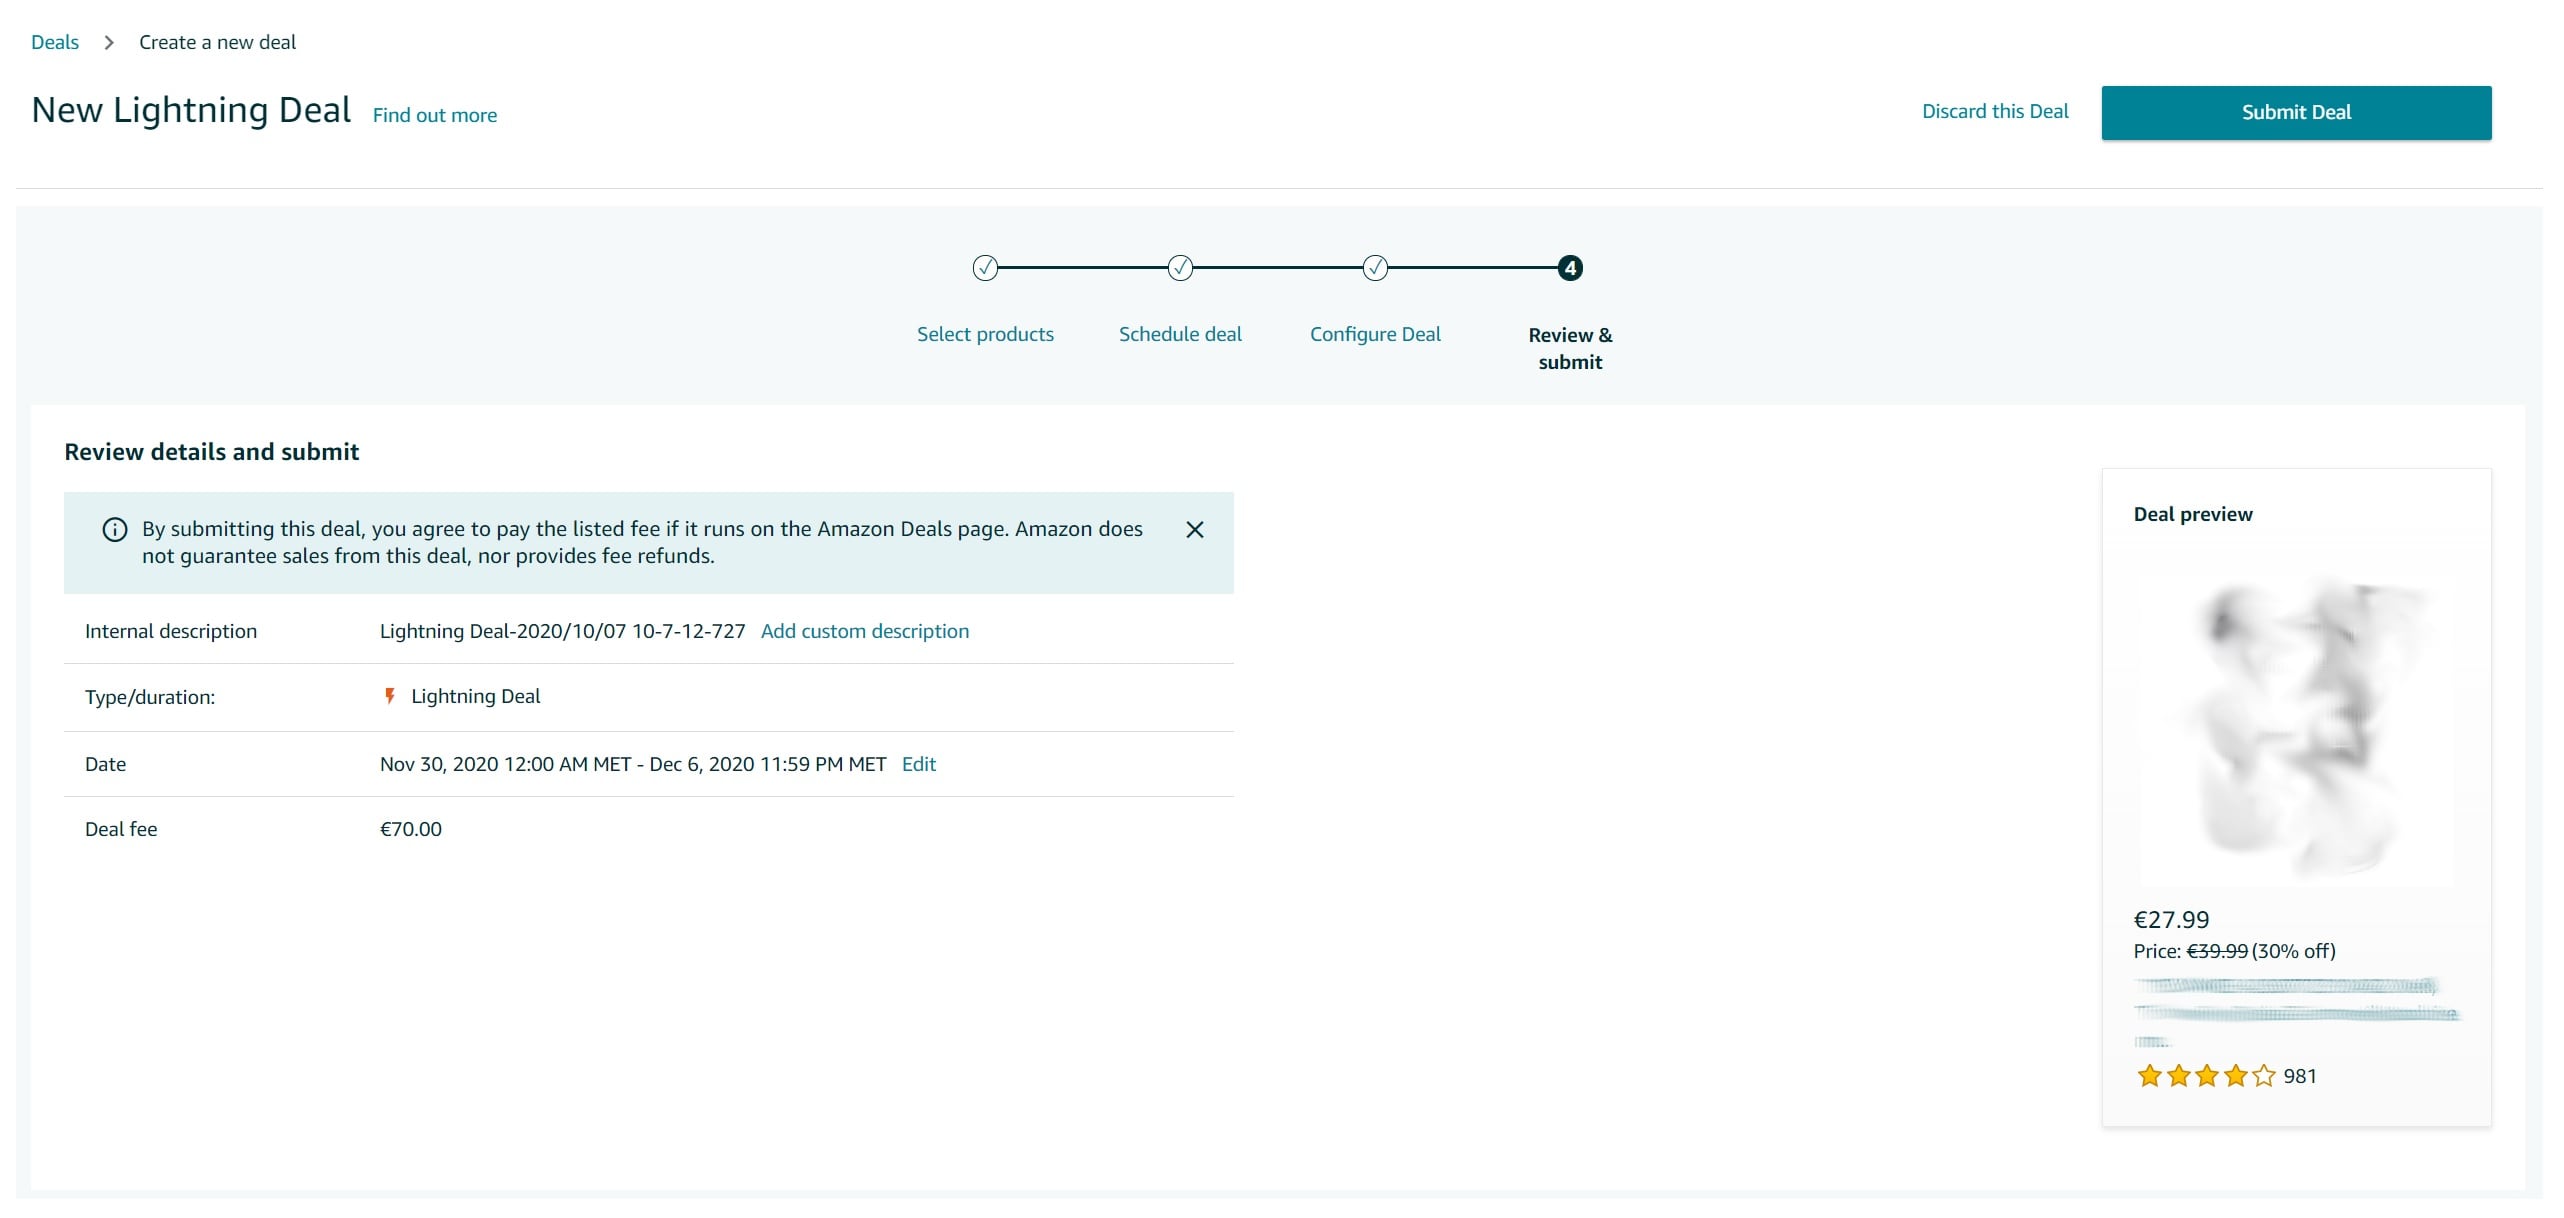Viewport: 2564px width, 1218px height.
Task: Click the Schedule deal checkmark circle
Action: (x=1180, y=268)
